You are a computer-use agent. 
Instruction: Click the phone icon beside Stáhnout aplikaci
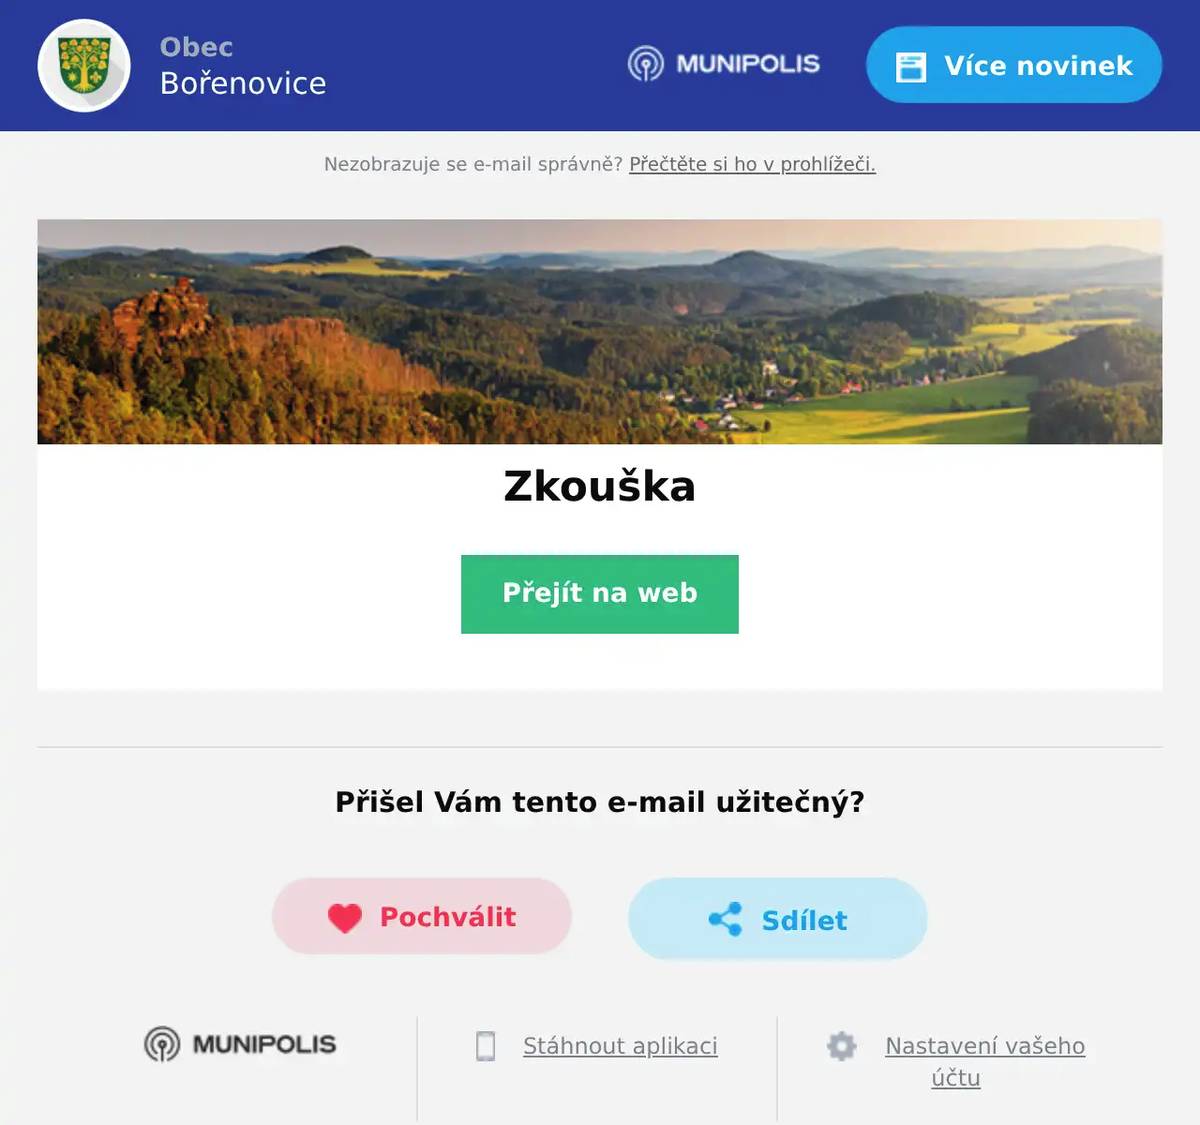pos(486,1046)
